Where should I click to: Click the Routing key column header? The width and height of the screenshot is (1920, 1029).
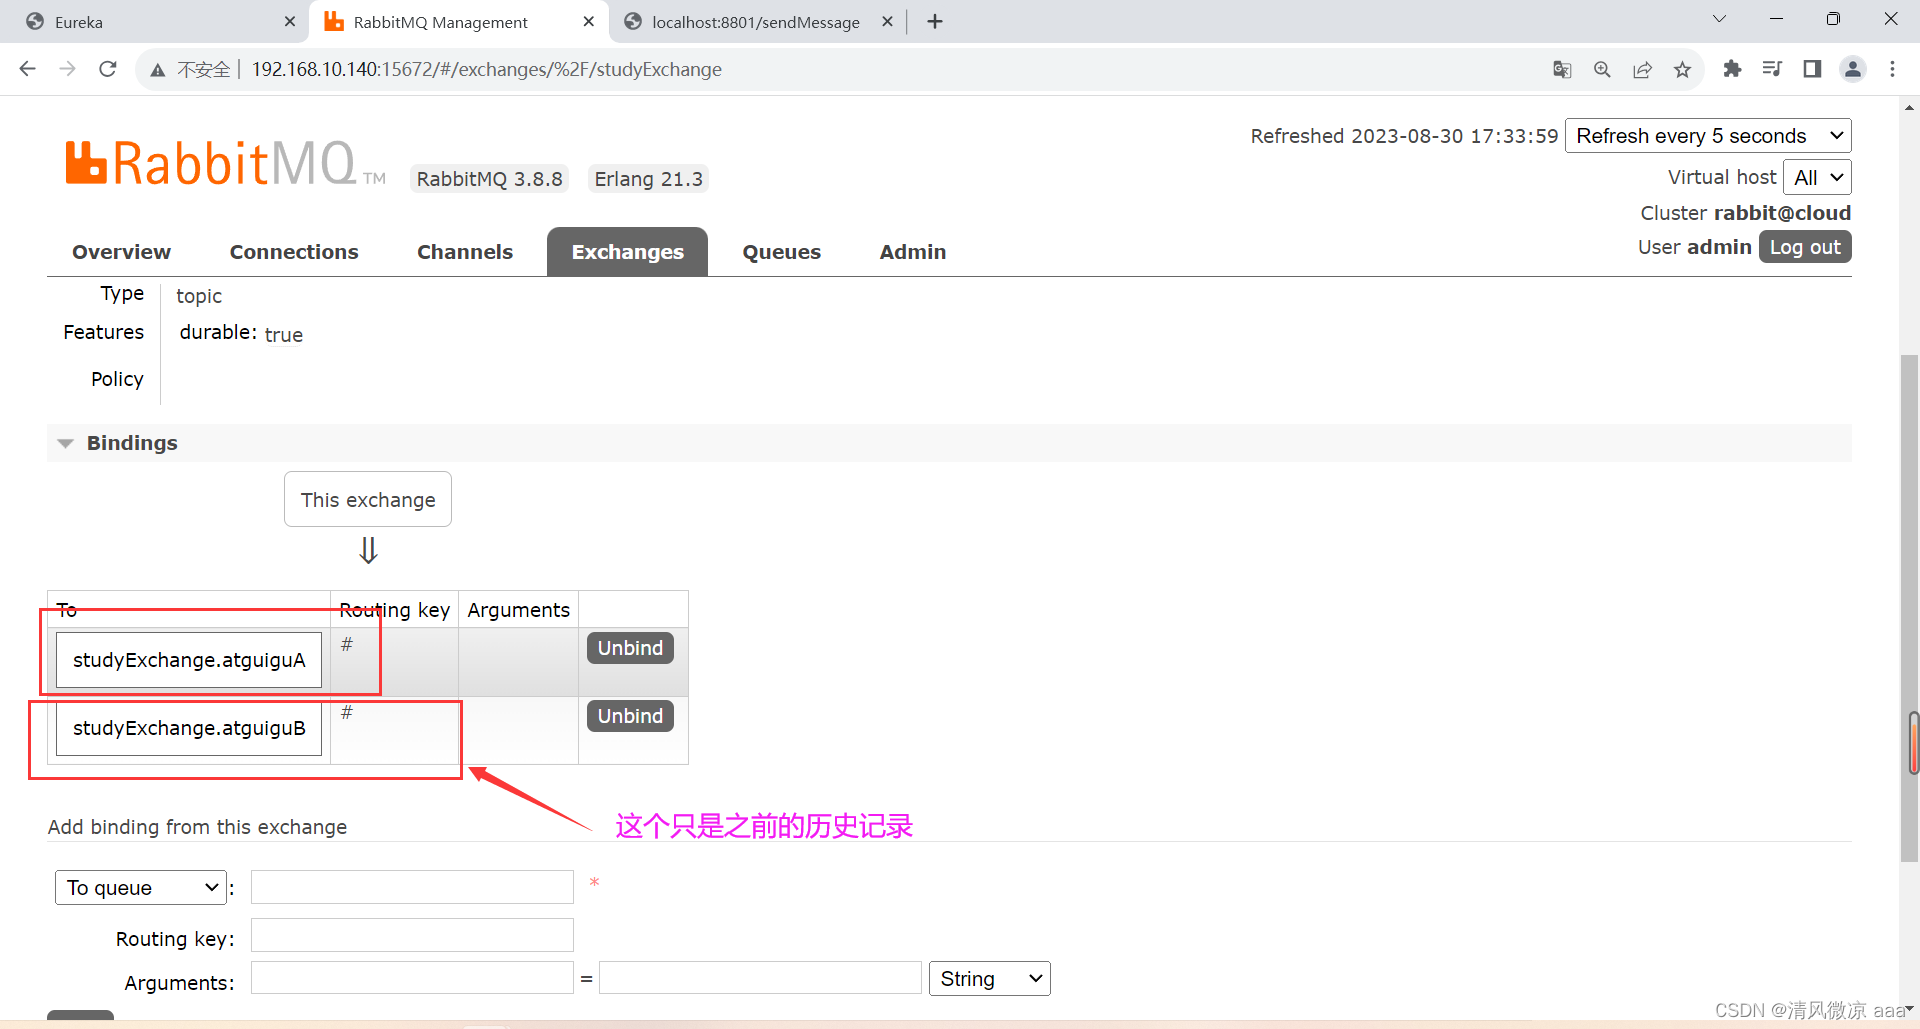(x=395, y=610)
